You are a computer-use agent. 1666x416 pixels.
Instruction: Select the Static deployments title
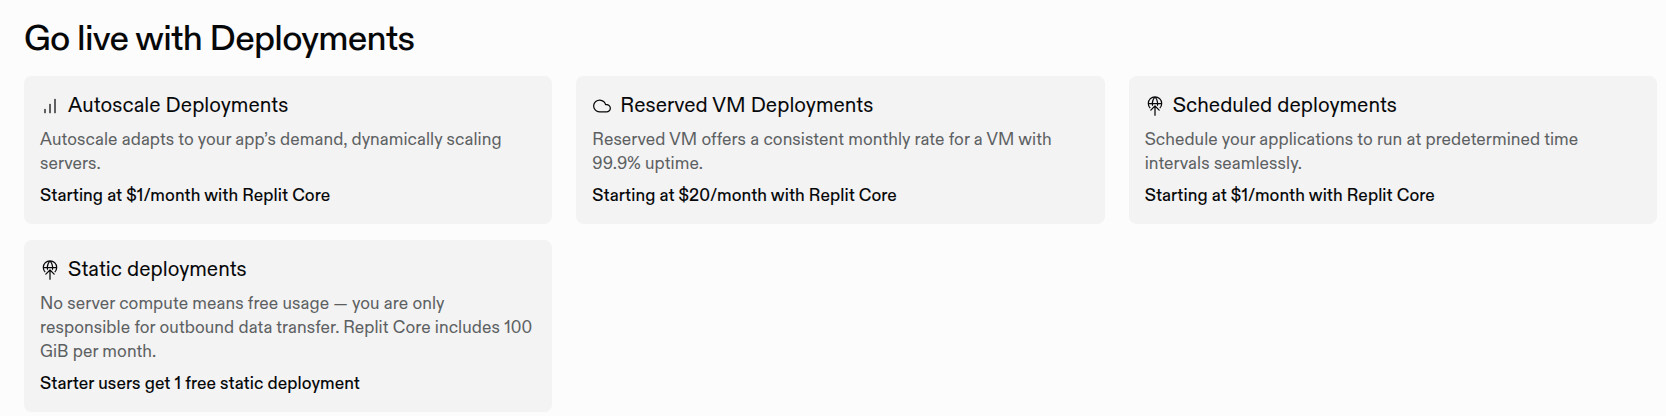157,269
